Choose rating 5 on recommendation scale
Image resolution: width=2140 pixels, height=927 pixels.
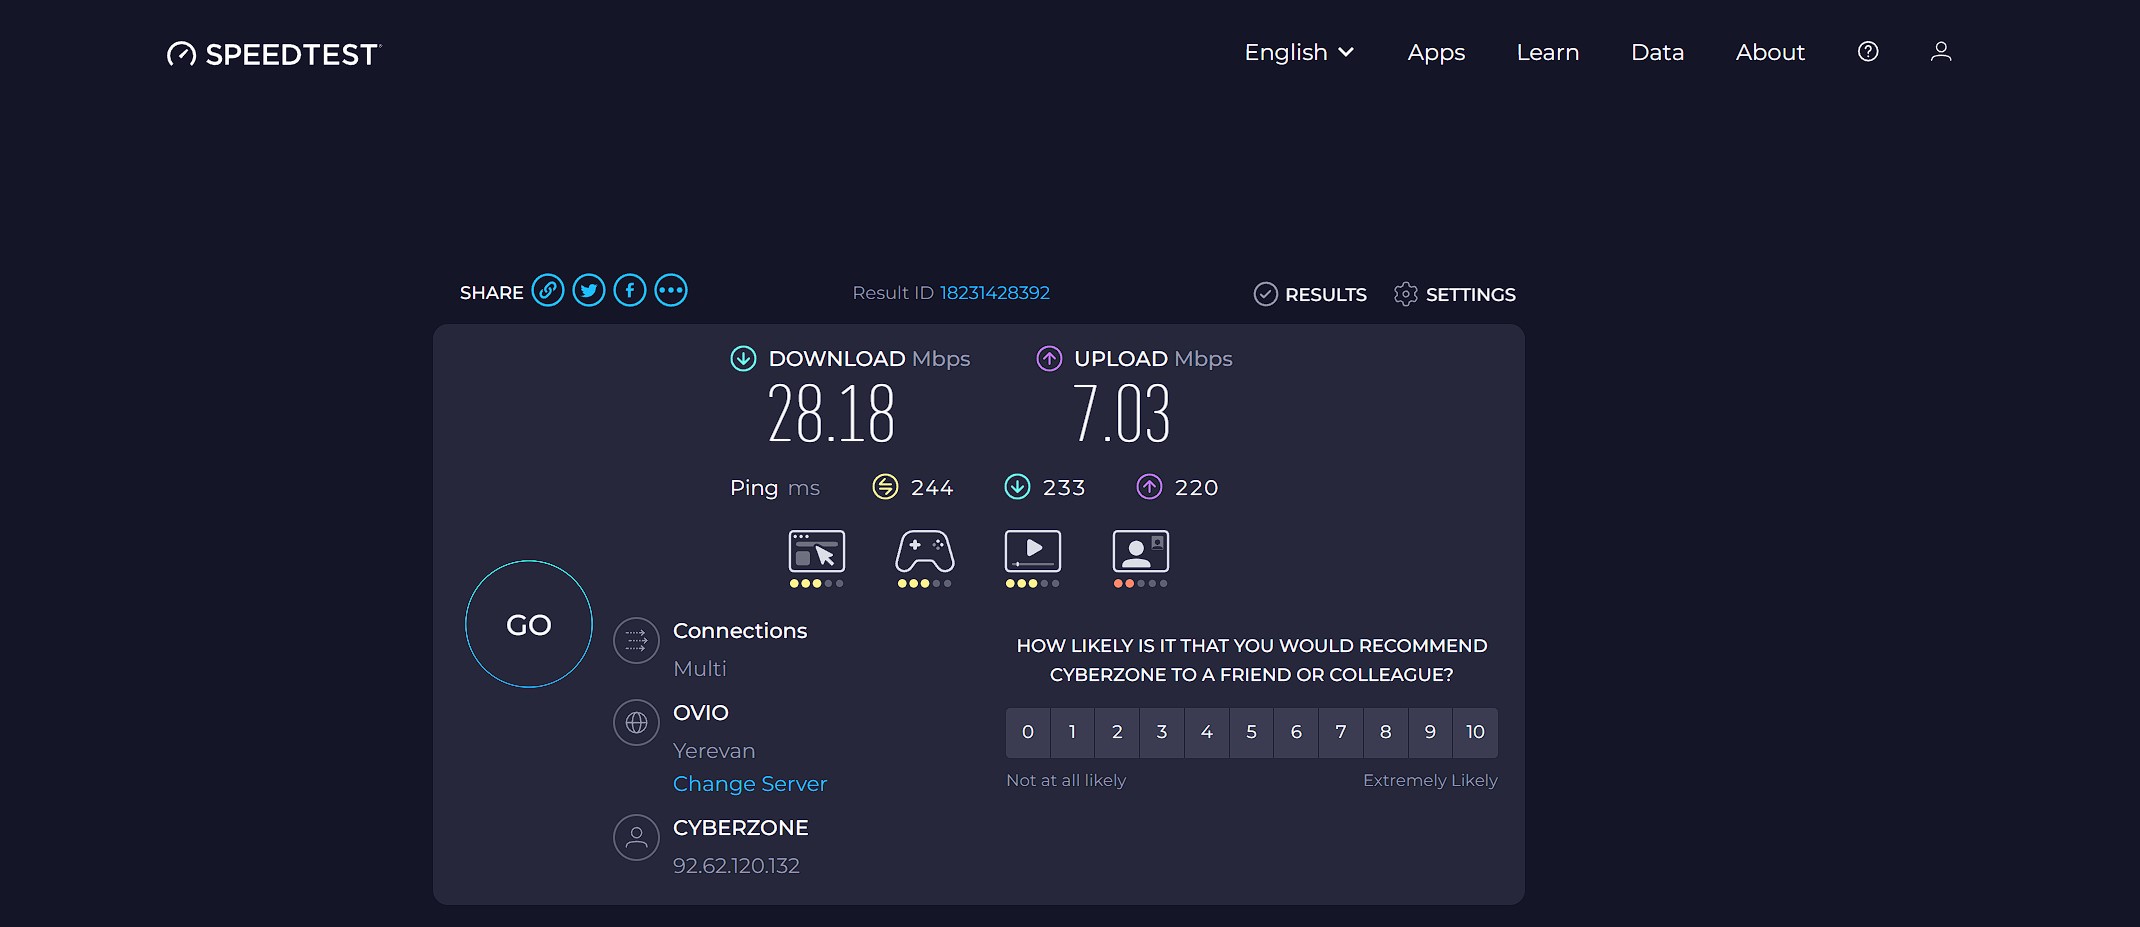[x=1252, y=732]
